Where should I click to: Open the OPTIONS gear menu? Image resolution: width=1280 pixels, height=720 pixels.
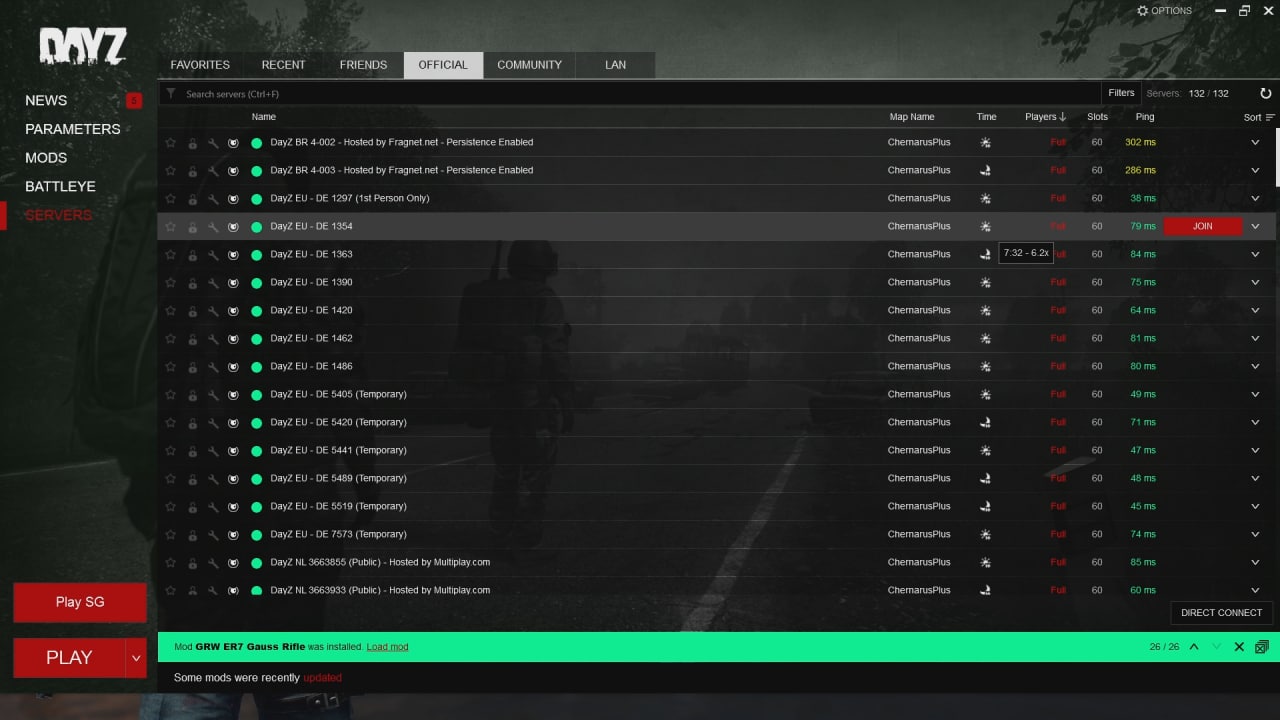click(1164, 11)
